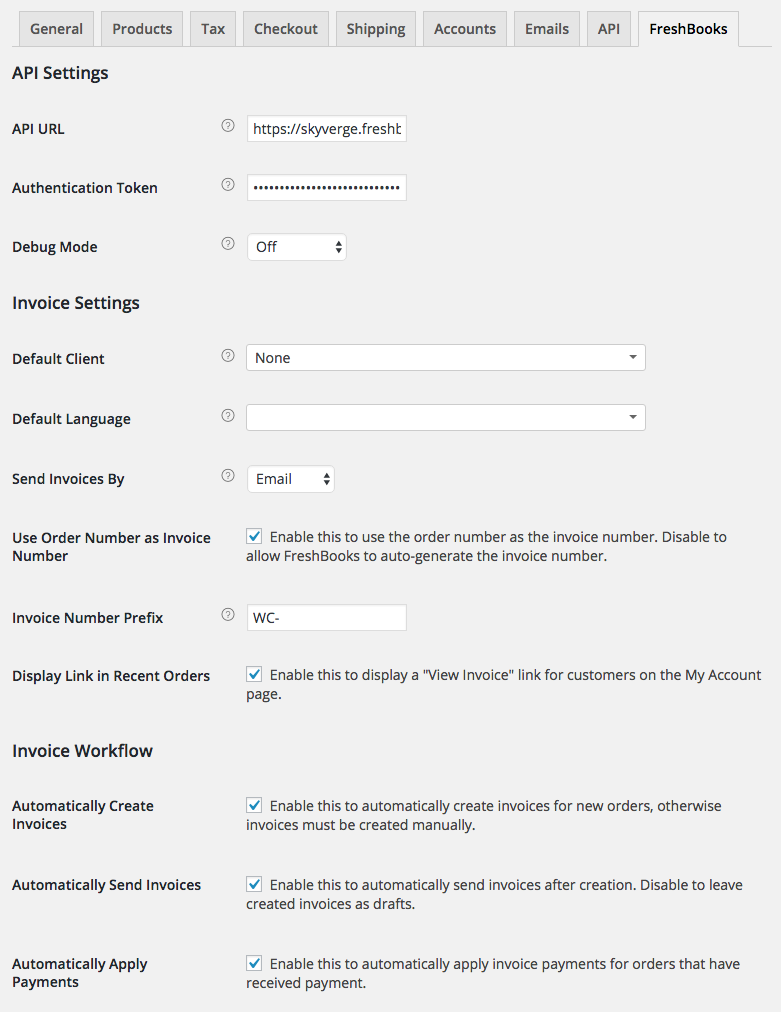Click the Automatically Create Invoices label
This screenshot has width=781, height=1012.
pyautogui.click(x=83, y=815)
